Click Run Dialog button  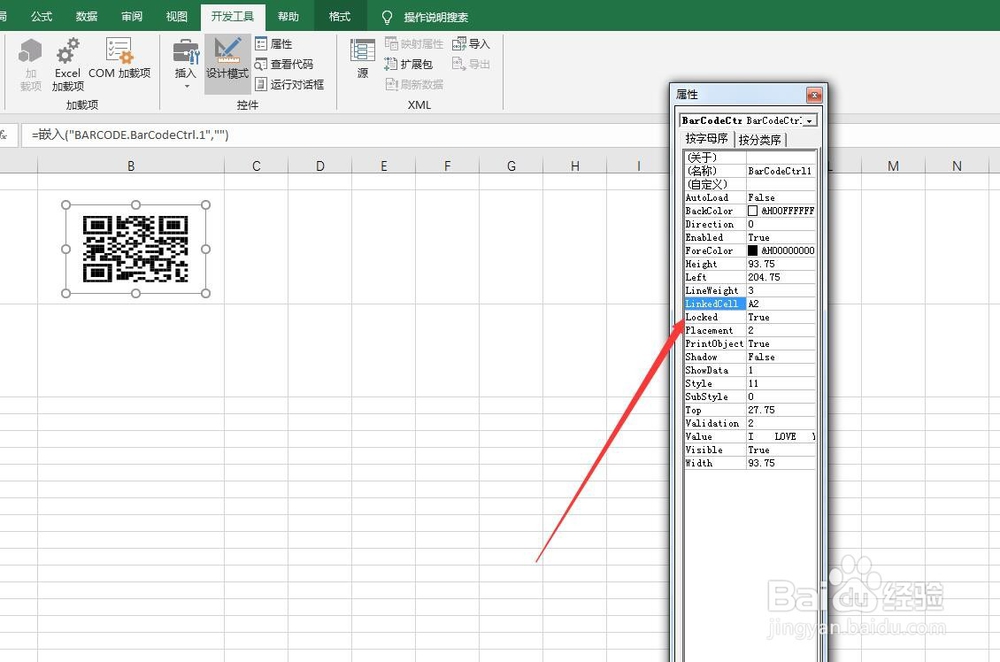(290, 84)
